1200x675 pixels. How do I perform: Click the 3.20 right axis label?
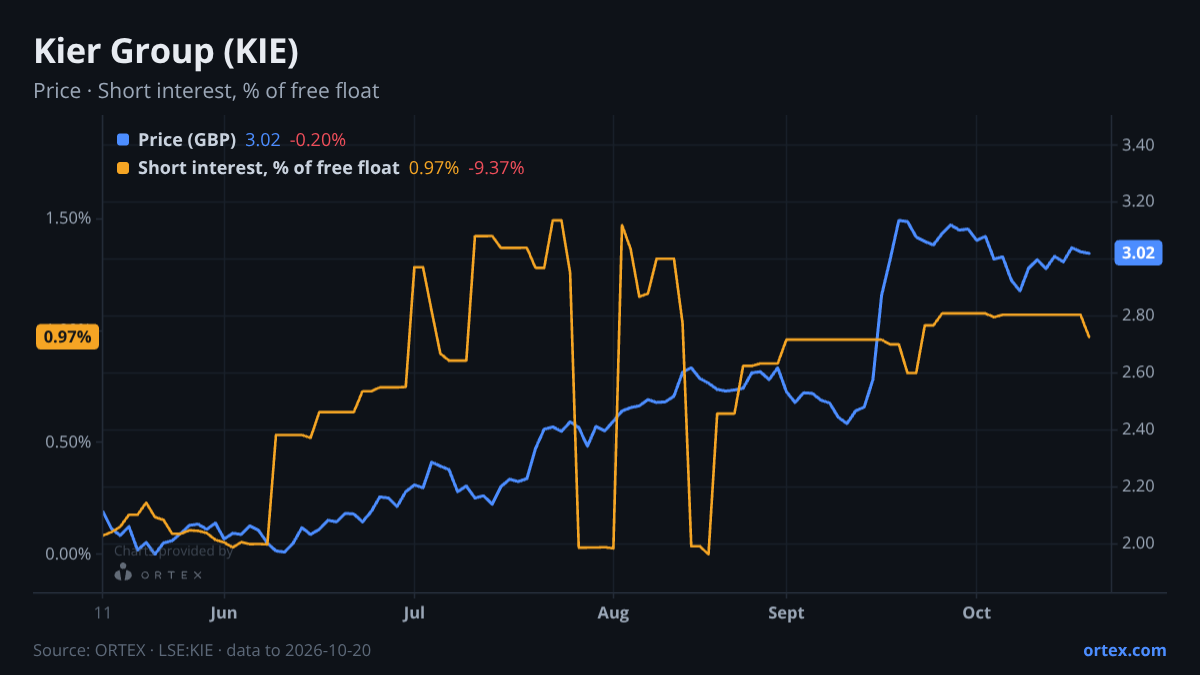click(1138, 202)
